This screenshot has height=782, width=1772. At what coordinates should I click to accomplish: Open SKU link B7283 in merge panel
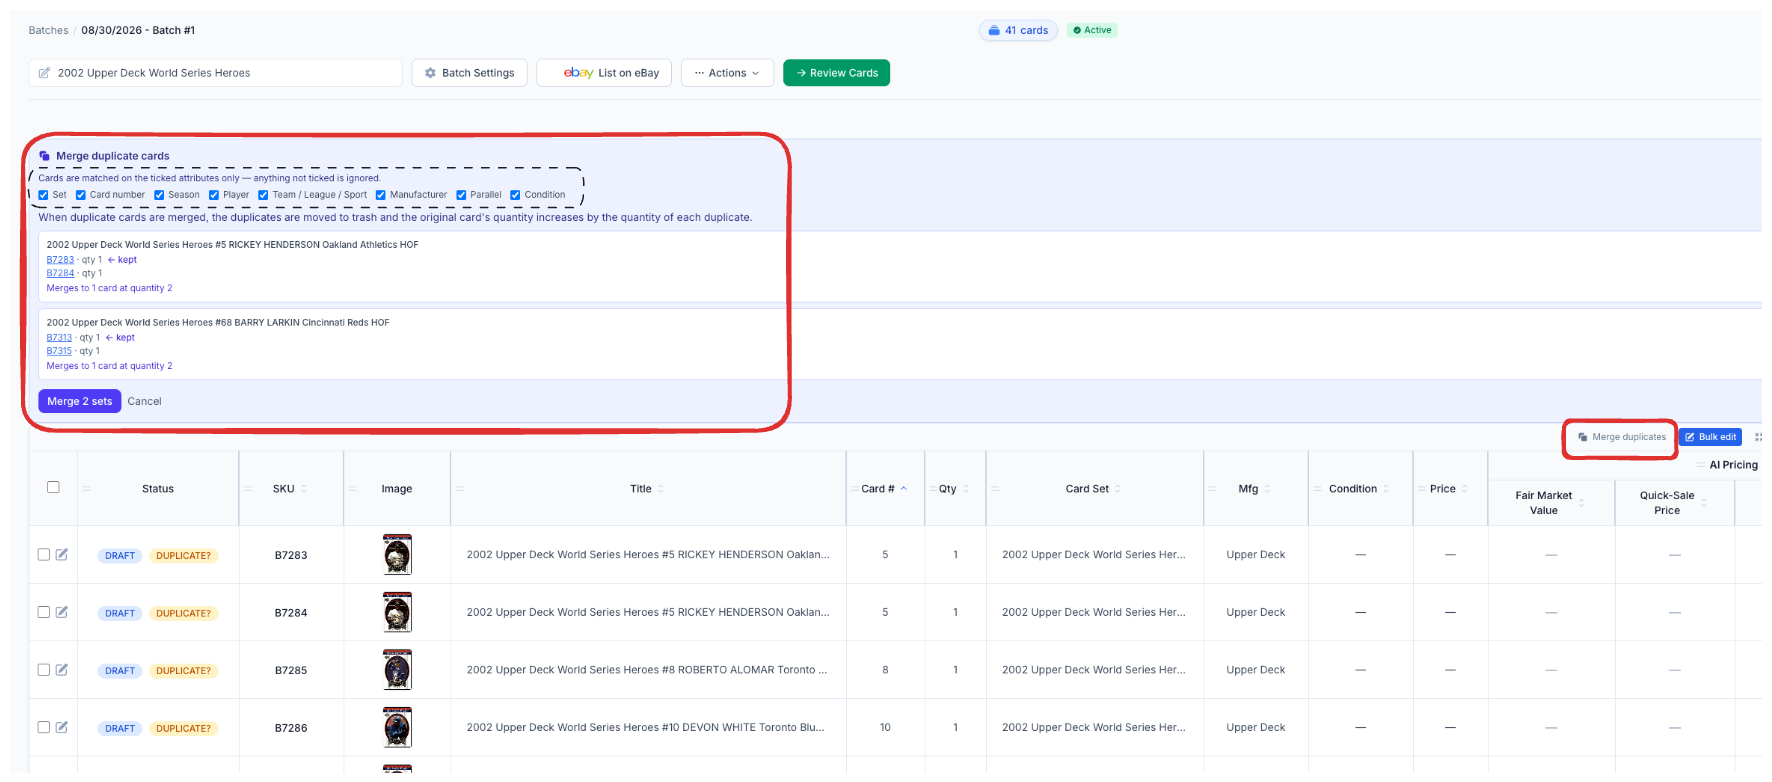[60, 260]
